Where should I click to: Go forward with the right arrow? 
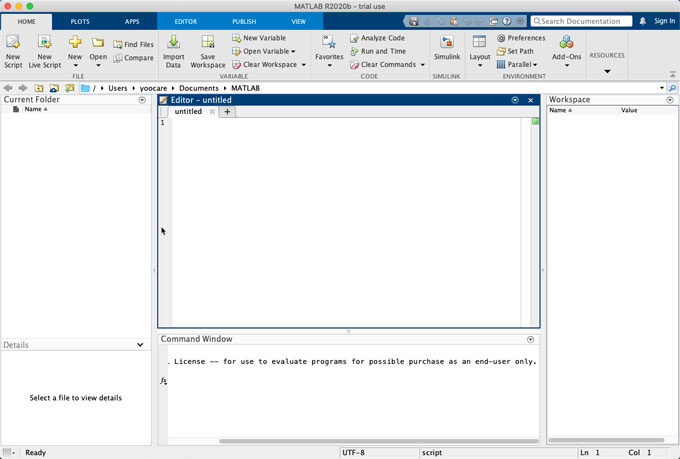point(23,88)
